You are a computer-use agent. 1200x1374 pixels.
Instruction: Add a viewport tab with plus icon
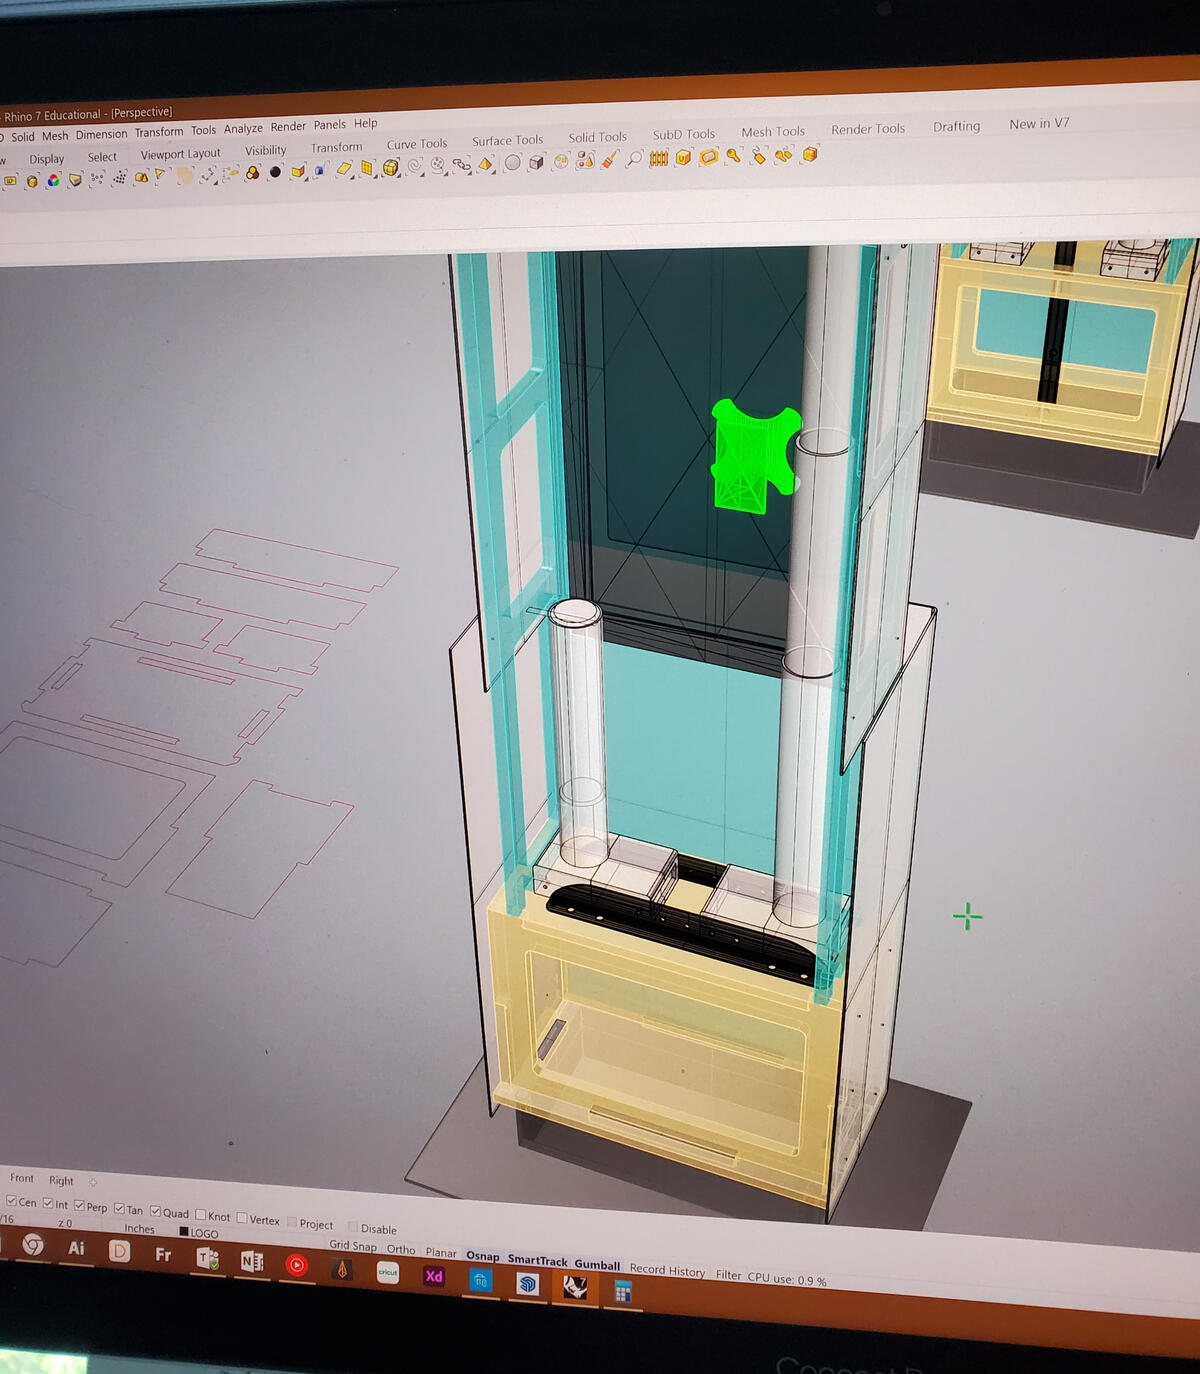tap(93, 1182)
